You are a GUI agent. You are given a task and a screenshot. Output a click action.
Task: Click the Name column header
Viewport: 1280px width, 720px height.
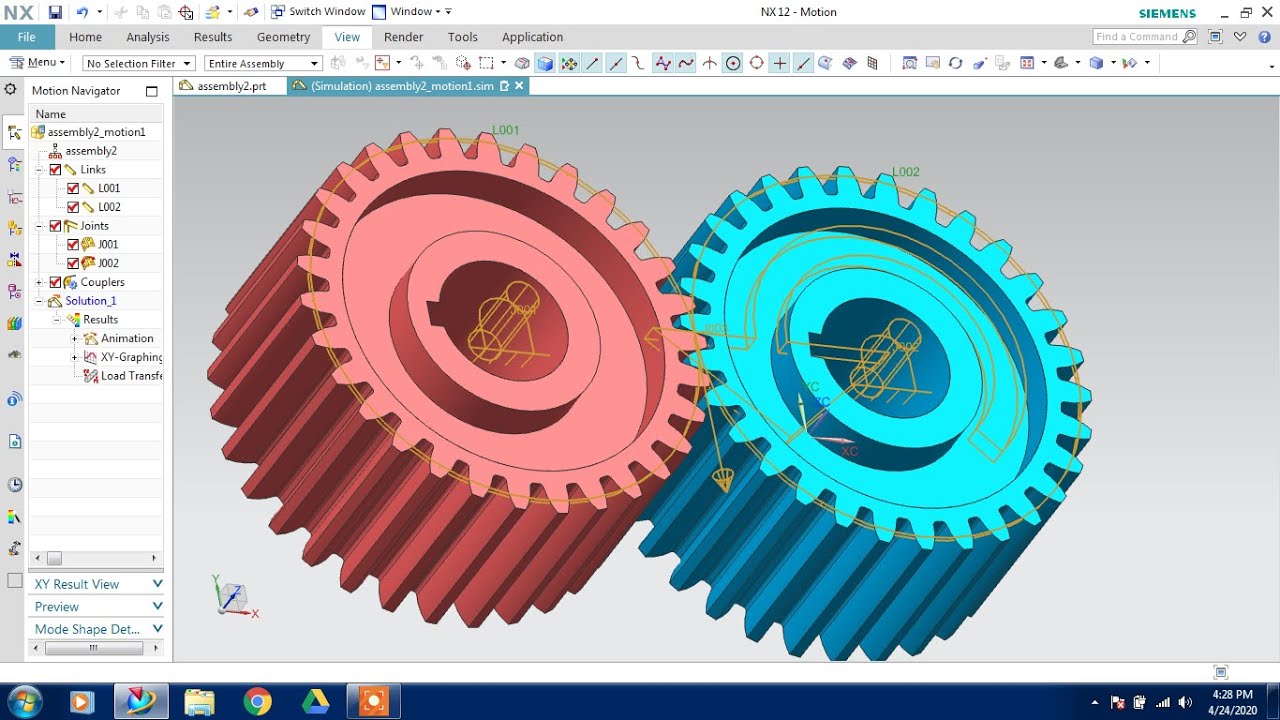(96, 114)
